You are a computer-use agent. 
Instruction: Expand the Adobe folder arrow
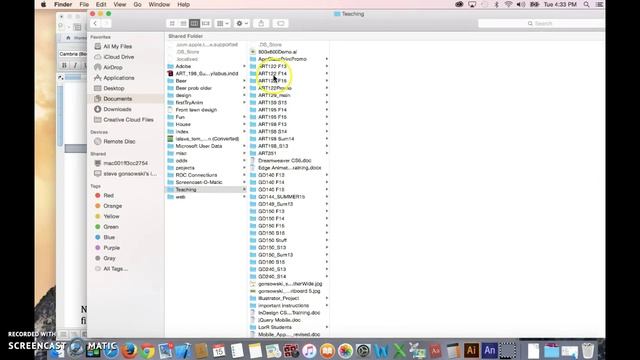click(x=244, y=66)
